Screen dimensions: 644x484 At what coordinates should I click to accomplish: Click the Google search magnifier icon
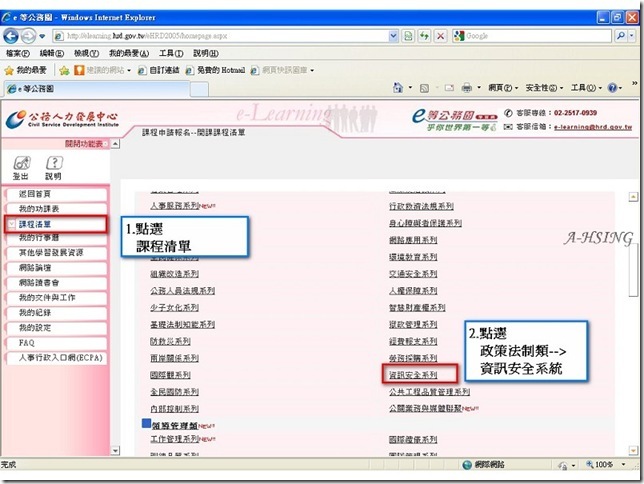621,36
